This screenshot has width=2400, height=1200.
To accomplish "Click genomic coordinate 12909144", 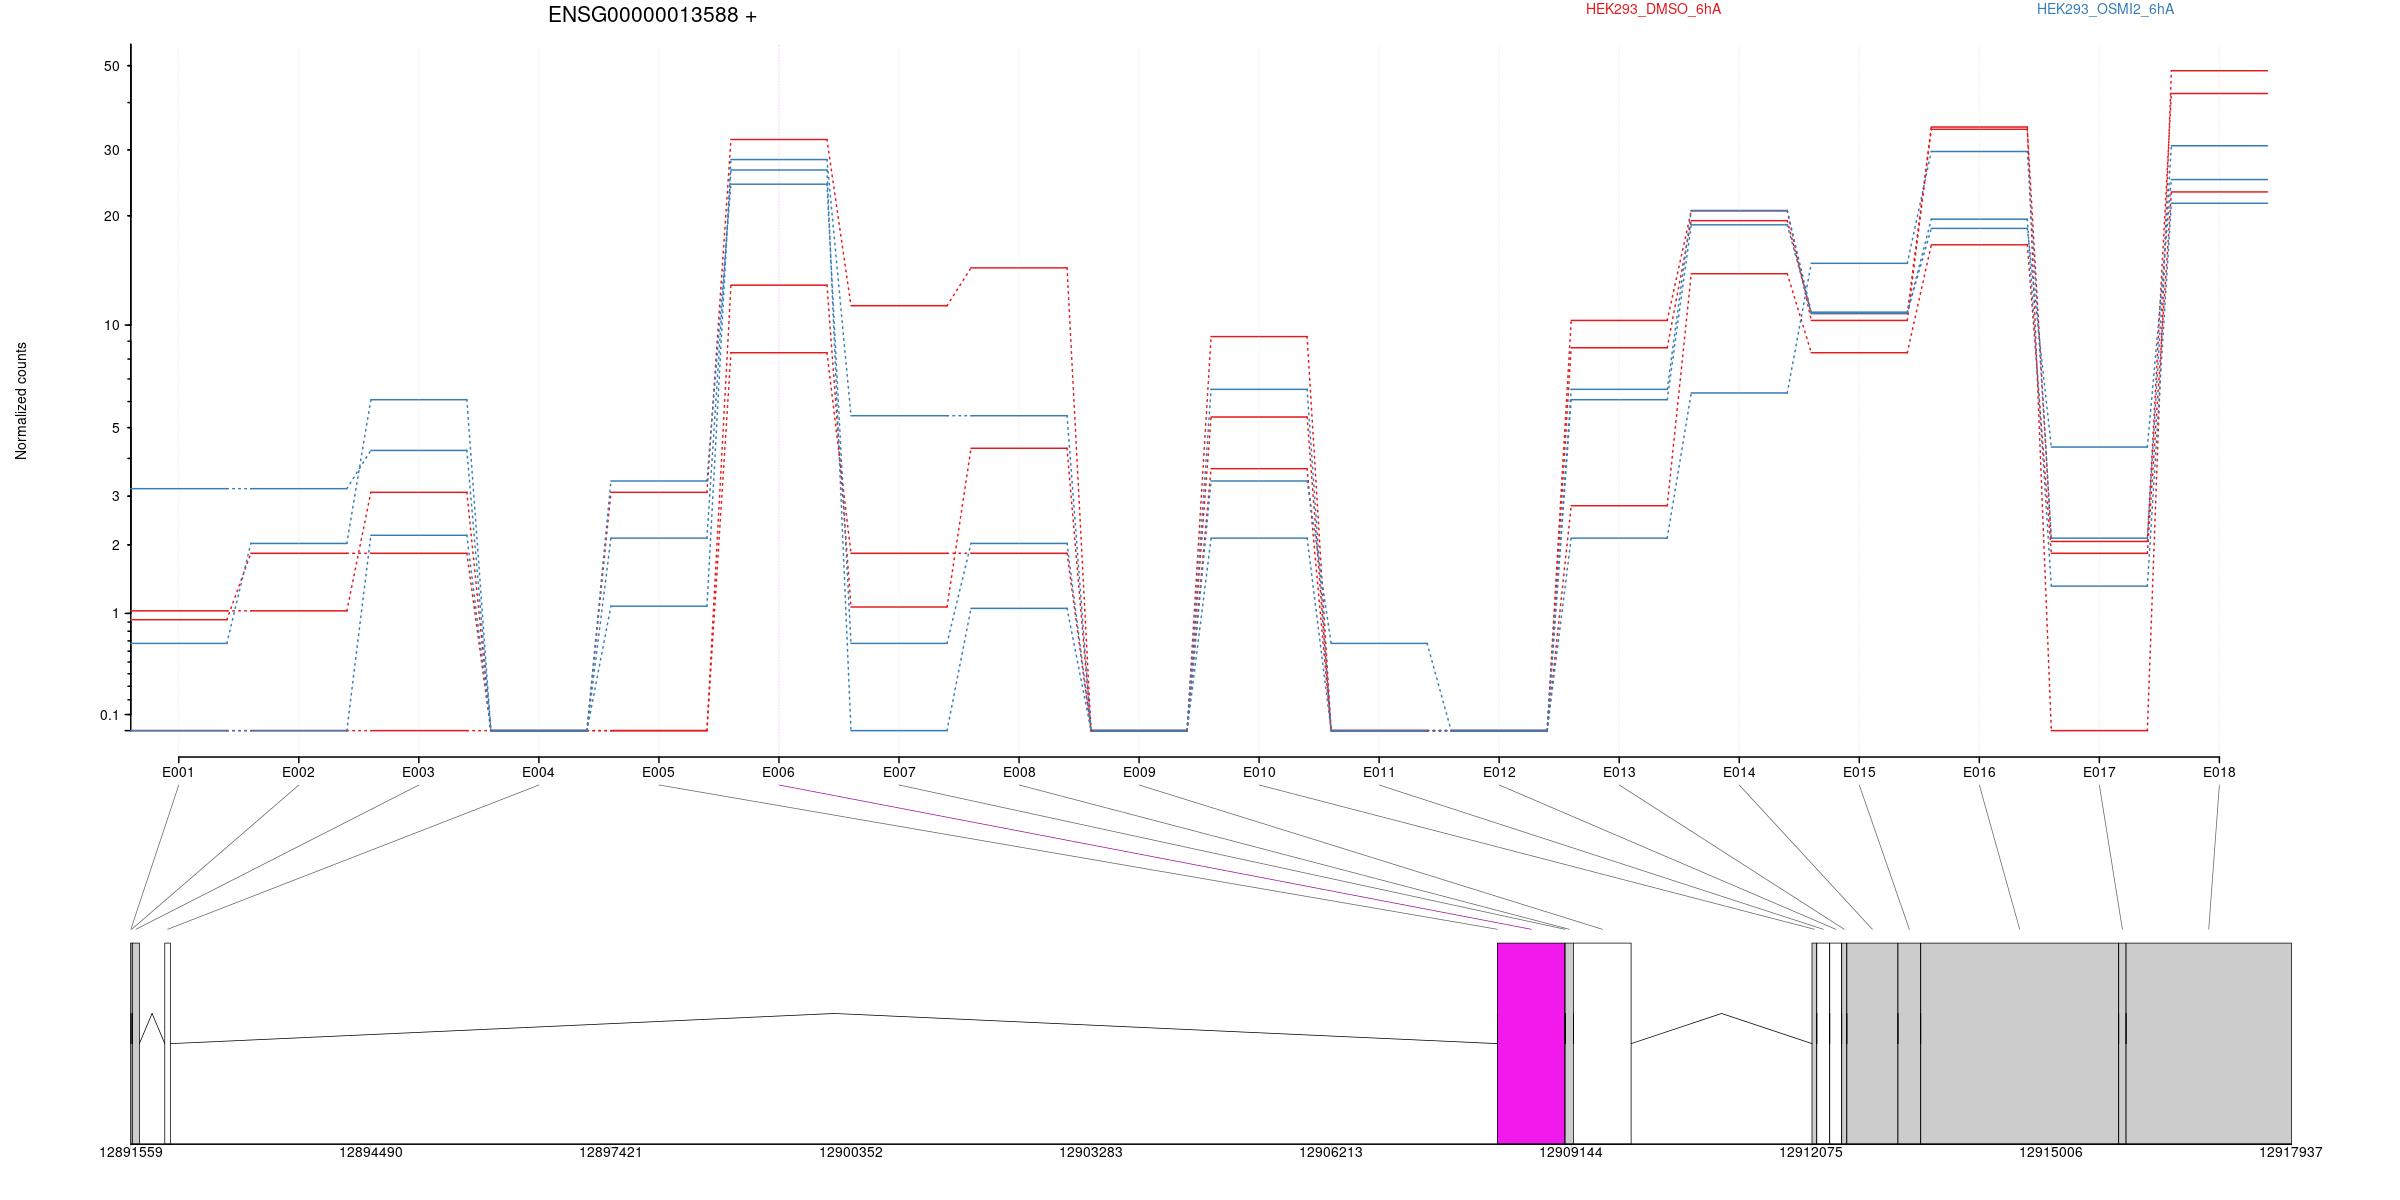I will pos(1571,1152).
